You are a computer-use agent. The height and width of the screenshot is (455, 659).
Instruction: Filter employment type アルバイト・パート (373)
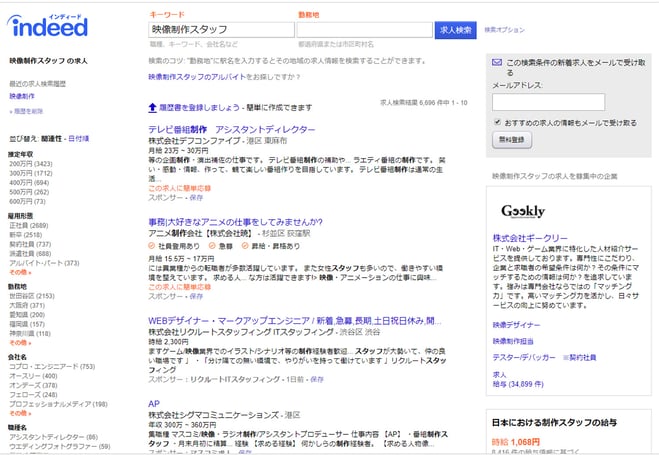click(44, 263)
